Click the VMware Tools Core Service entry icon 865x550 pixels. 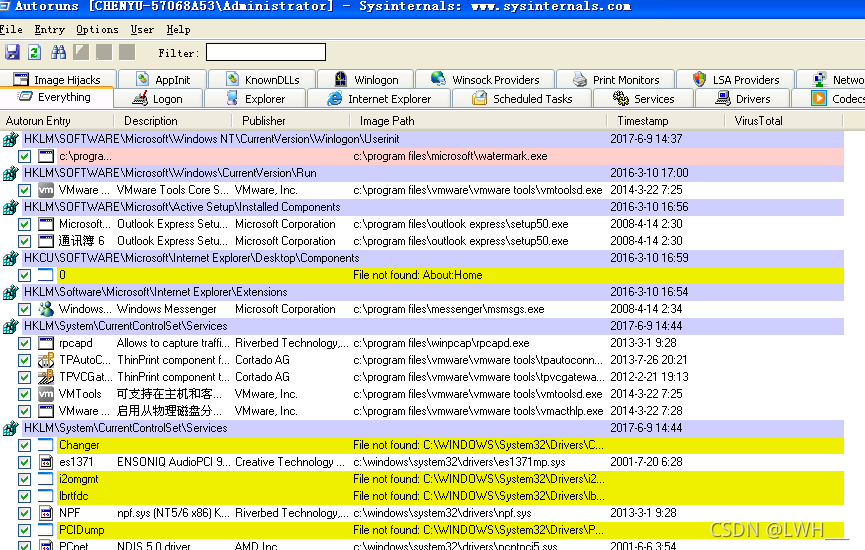click(x=46, y=190)
